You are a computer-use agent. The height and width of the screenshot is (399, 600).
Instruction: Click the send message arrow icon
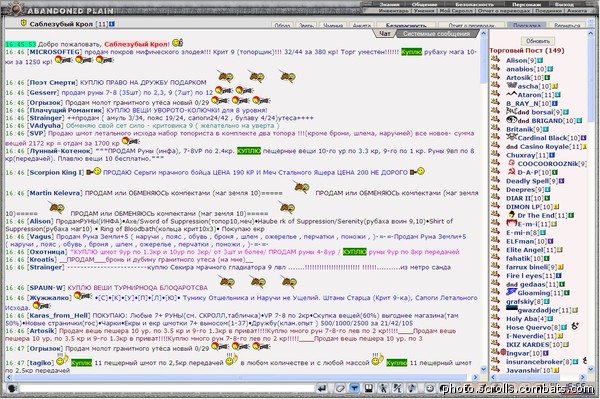322,389
